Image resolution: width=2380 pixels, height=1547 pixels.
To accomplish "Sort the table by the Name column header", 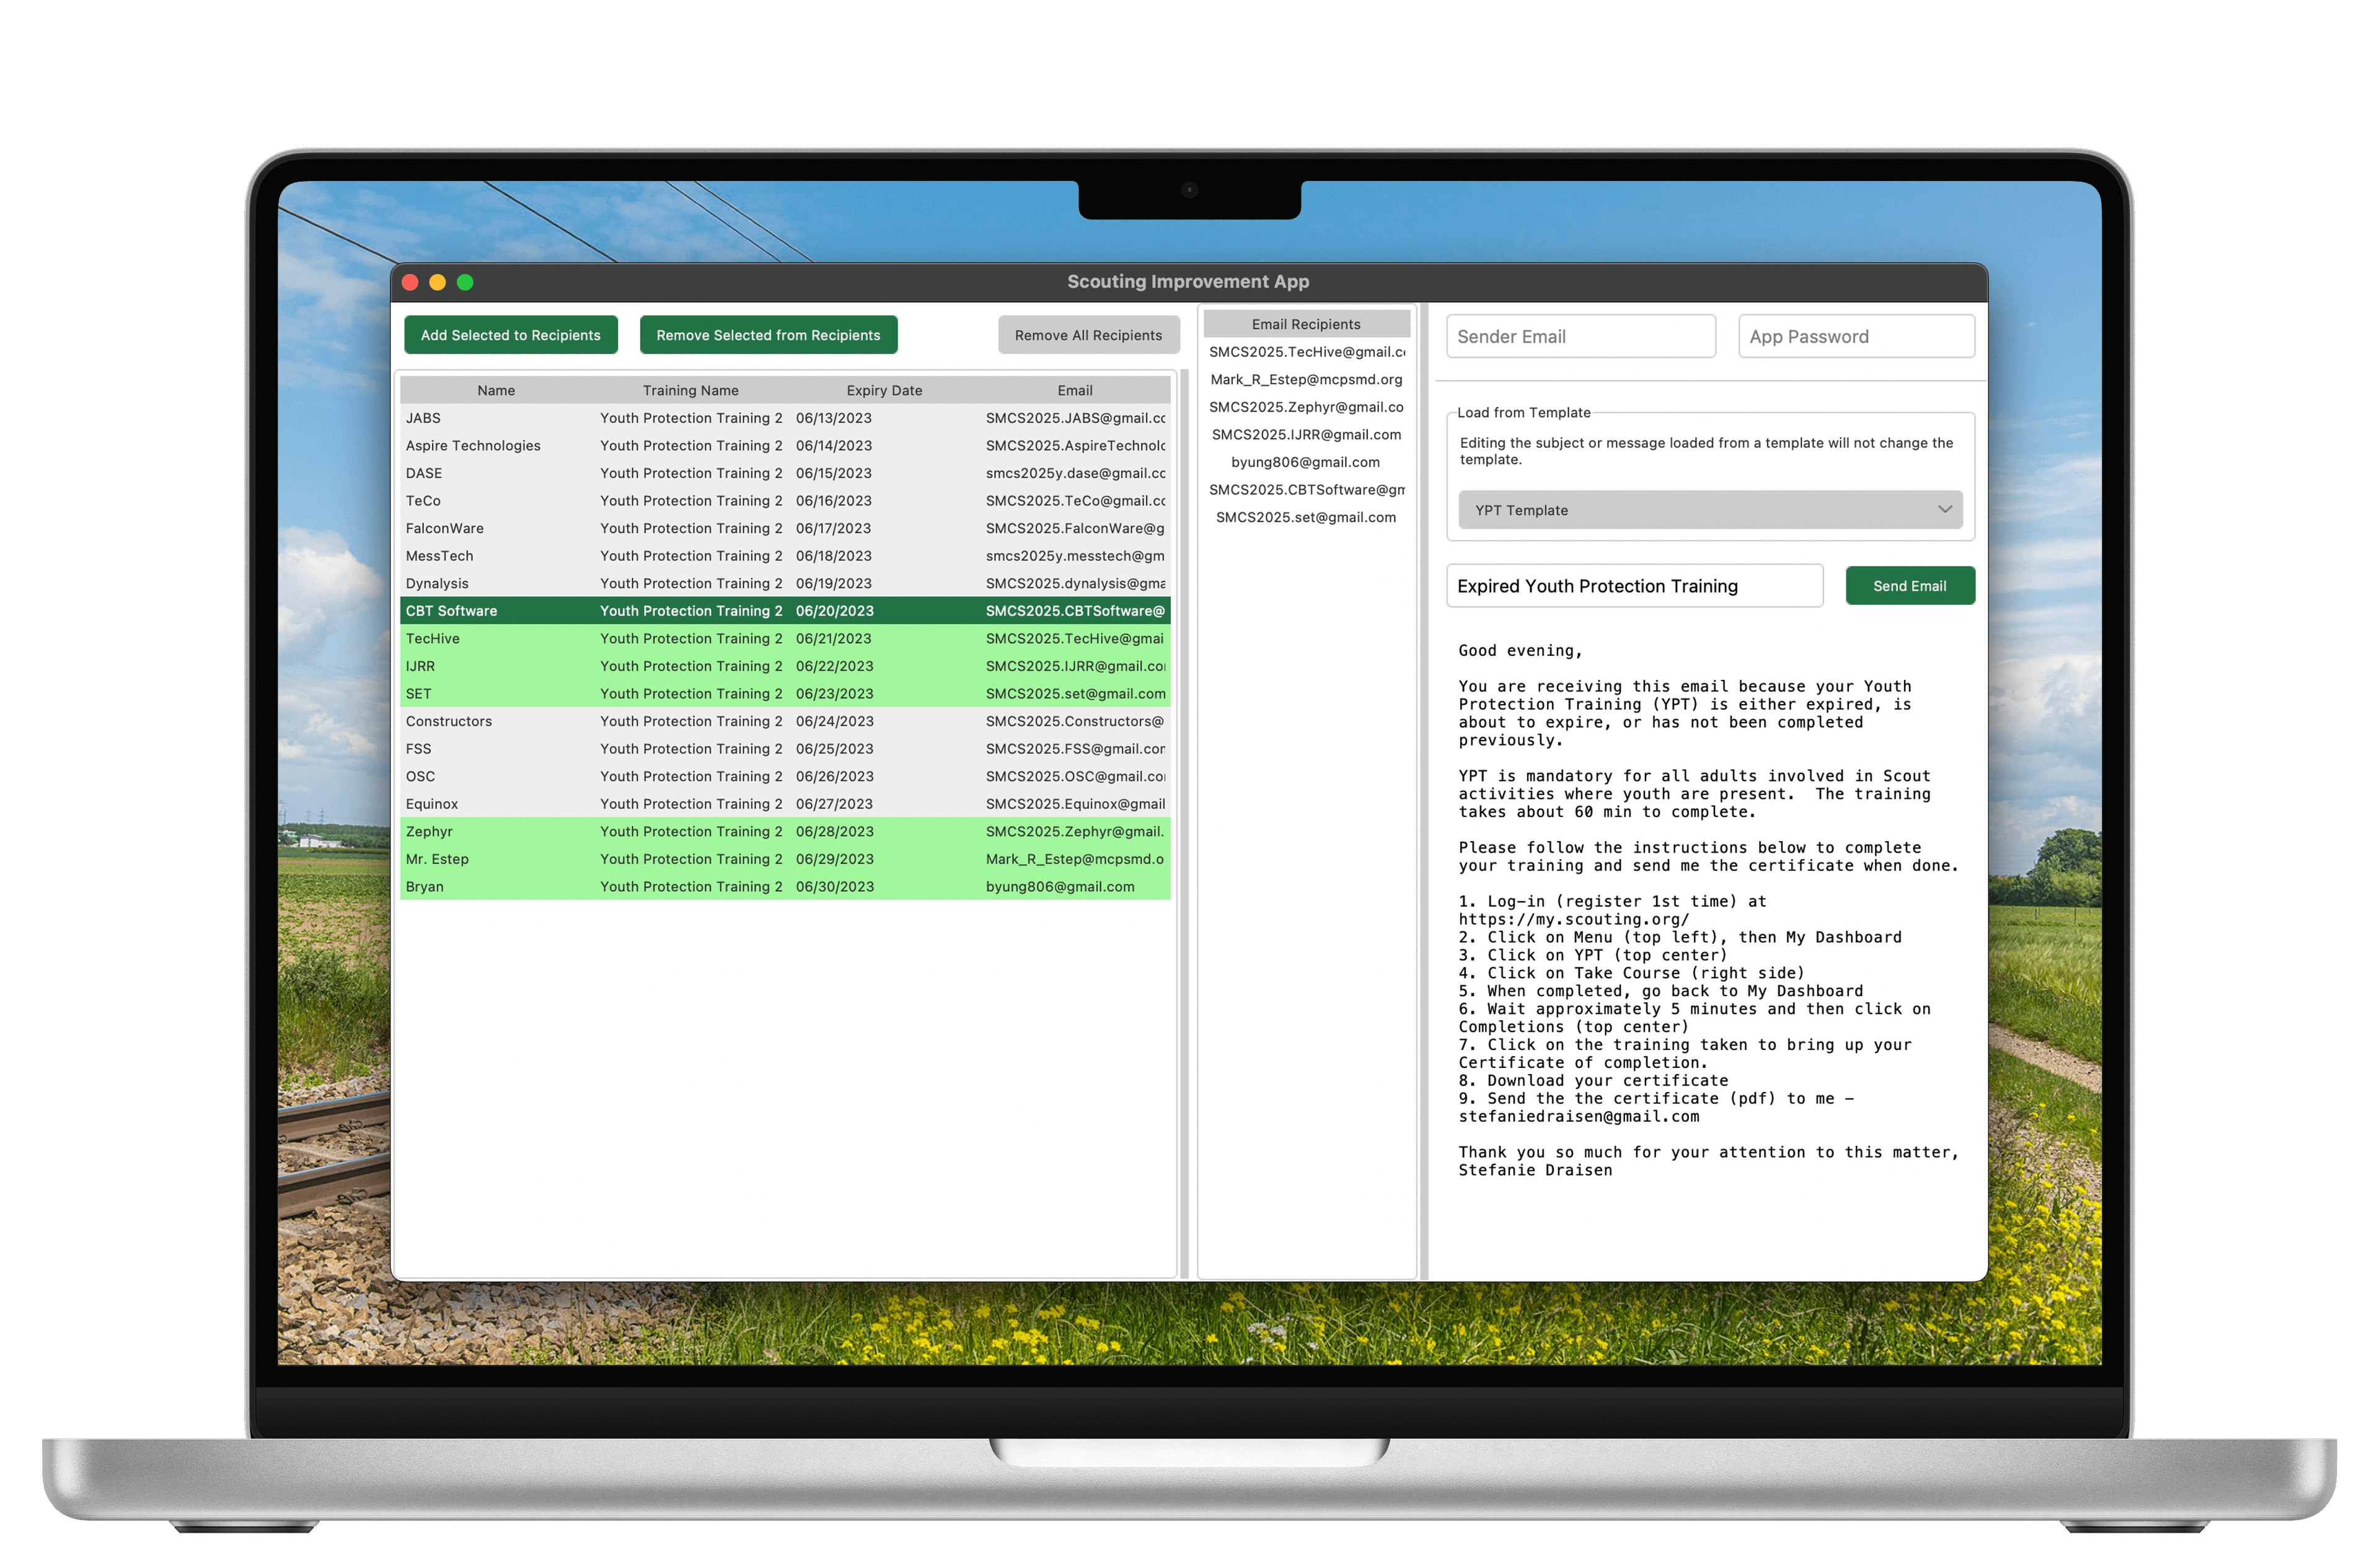I will tap(496, 390).
